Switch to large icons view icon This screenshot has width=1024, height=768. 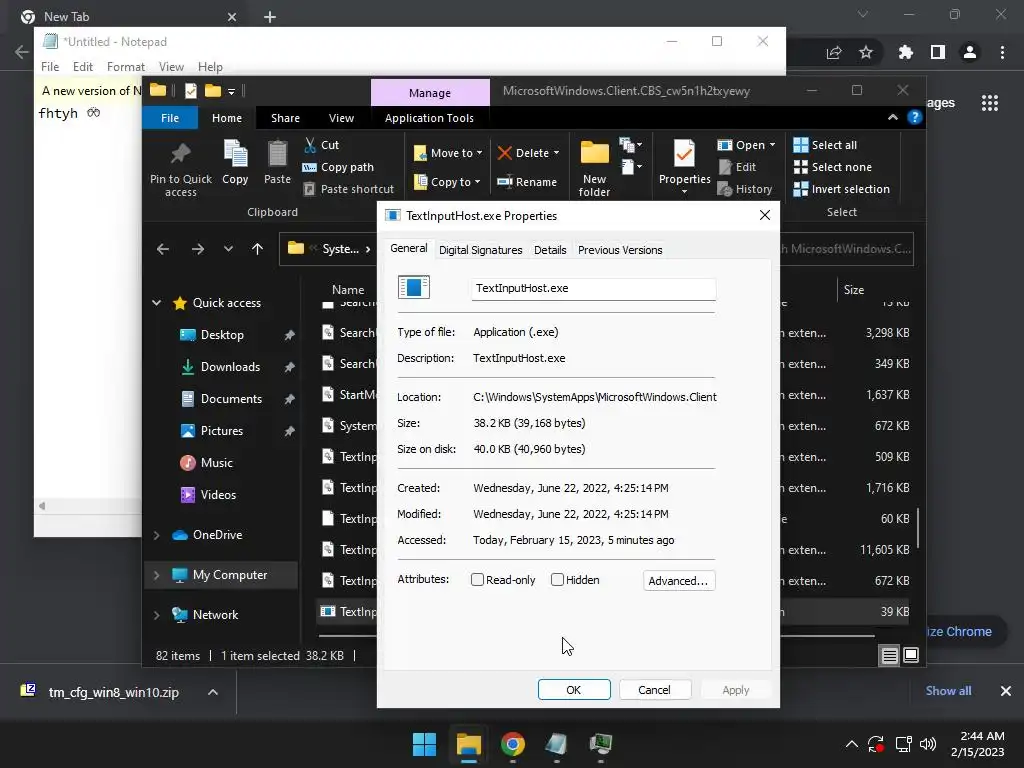[910, 655]
